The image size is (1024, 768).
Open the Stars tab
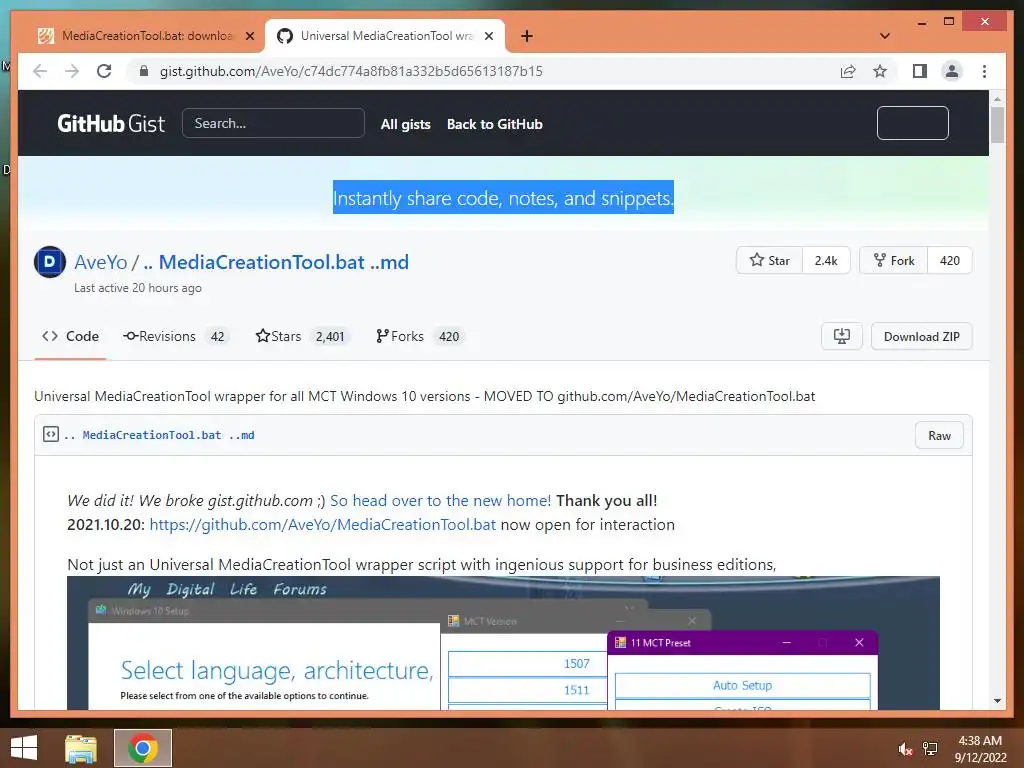pos(303,336)
